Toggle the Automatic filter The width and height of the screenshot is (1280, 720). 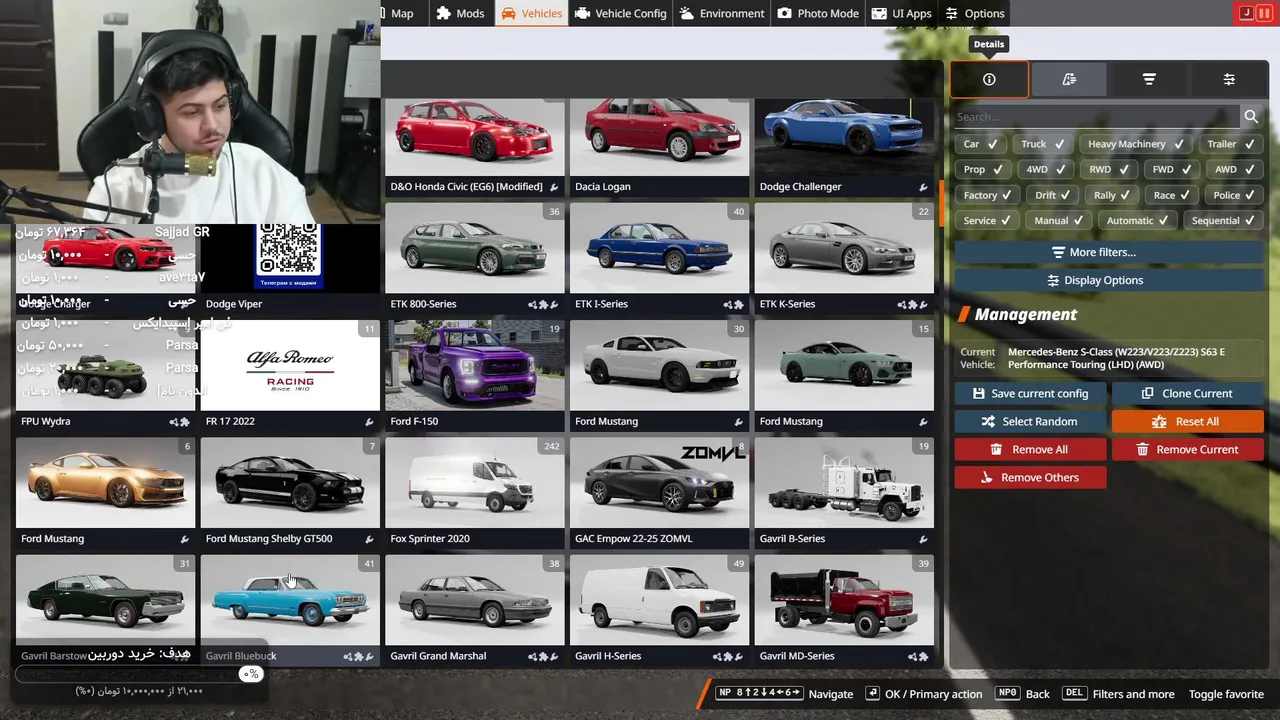pyautogui.click(x=1137, y=220)
